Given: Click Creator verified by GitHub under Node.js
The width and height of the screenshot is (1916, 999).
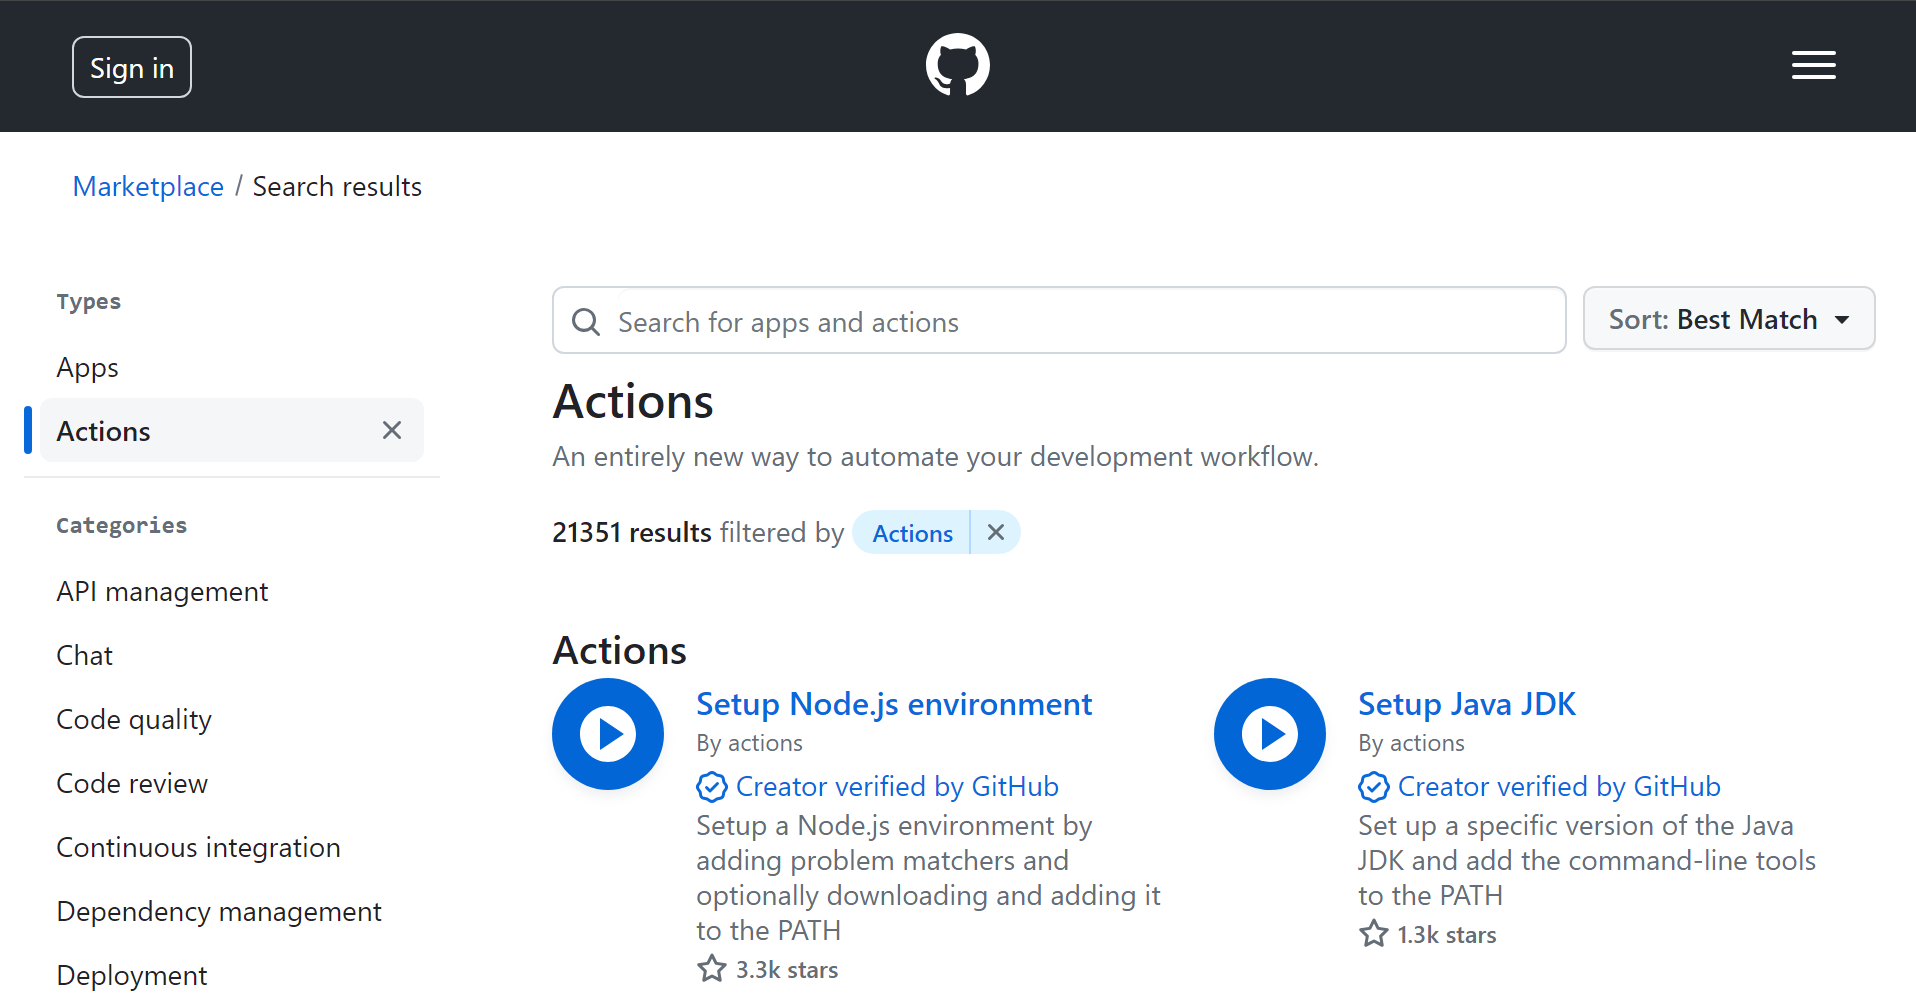Looking at the screenshot, I should tap(897, 787).
